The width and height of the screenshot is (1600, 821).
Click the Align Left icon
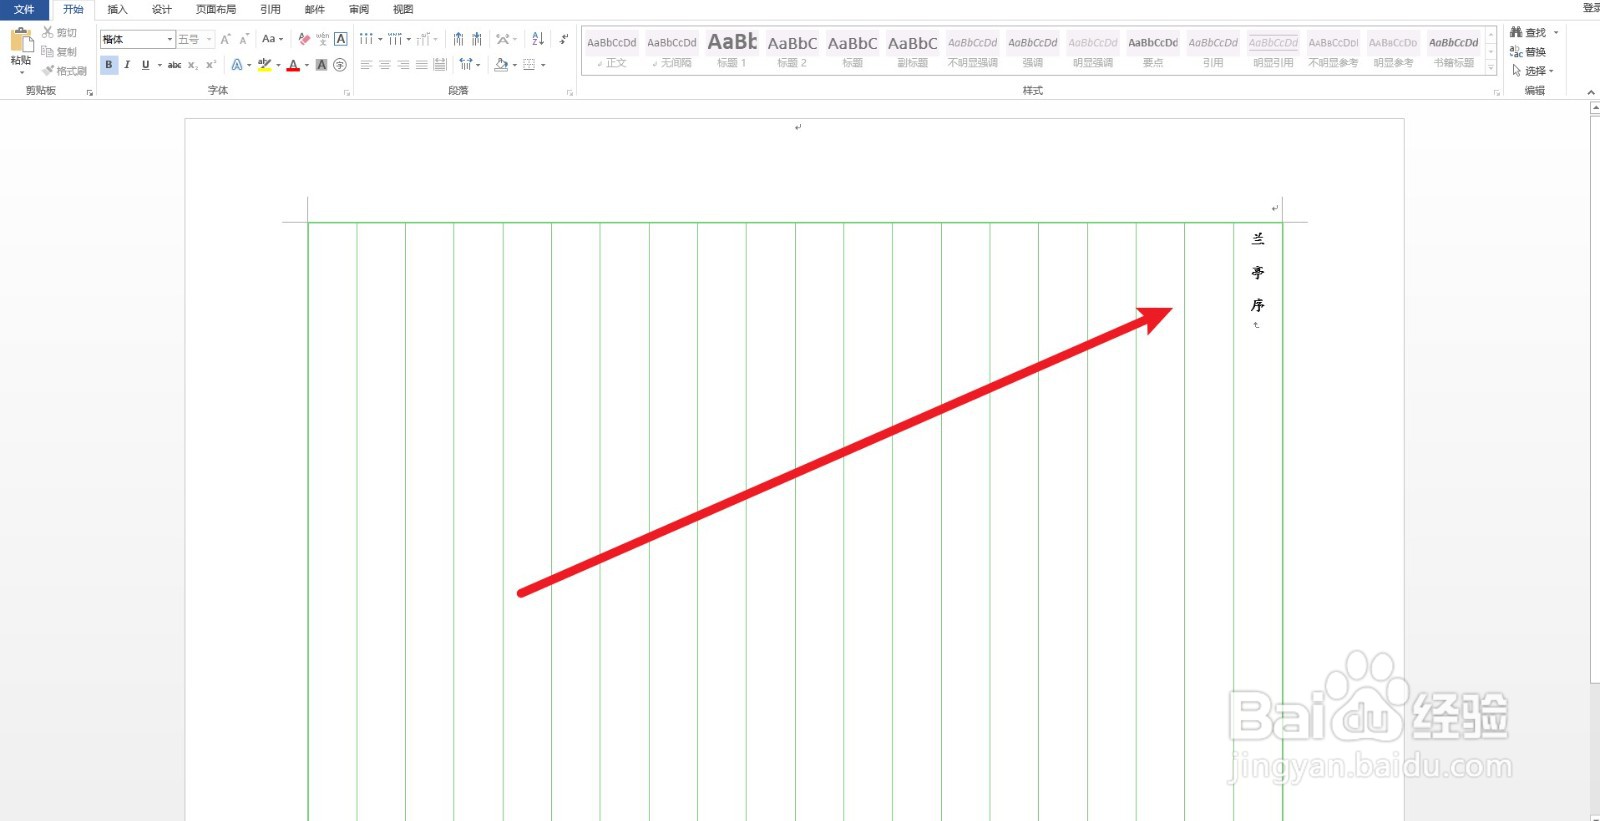coord(366,65)
